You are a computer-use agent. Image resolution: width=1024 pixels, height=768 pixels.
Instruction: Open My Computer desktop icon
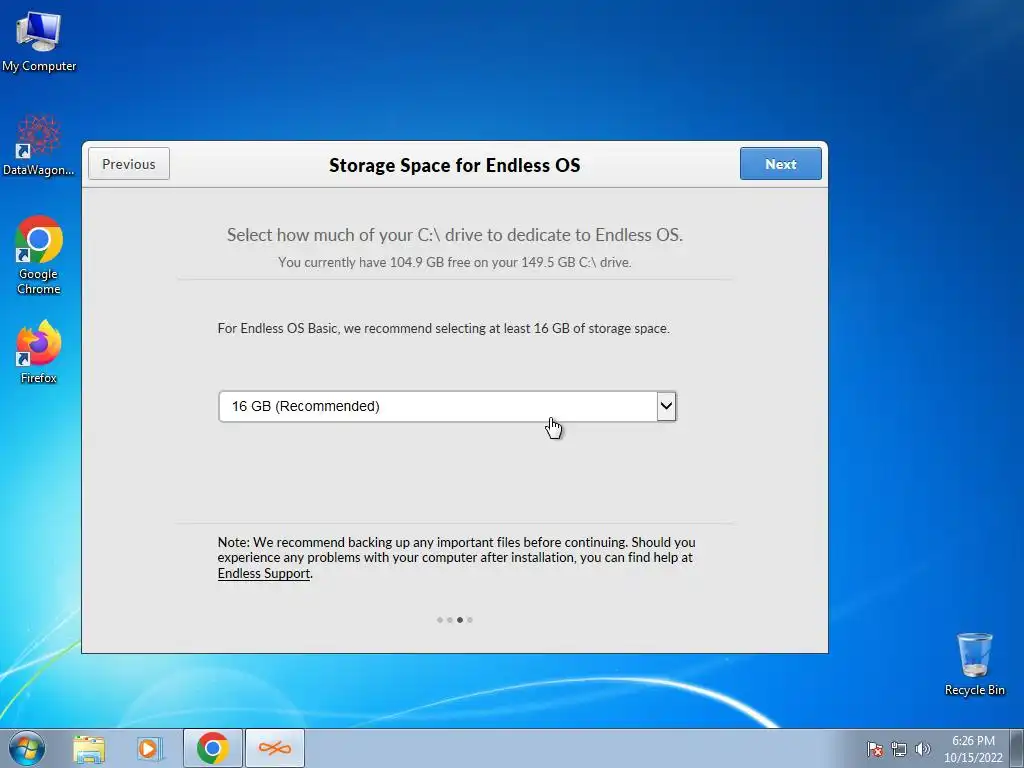coord(39,40)
